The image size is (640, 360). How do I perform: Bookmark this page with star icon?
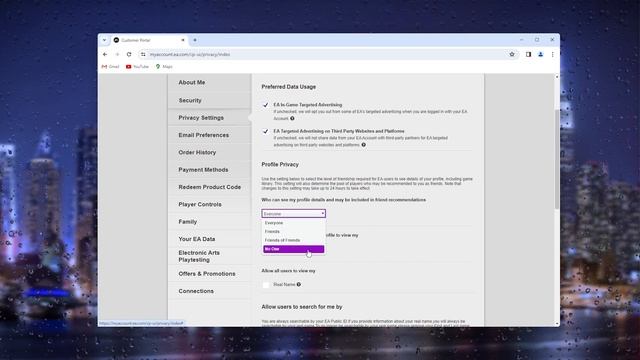[512, 54]
